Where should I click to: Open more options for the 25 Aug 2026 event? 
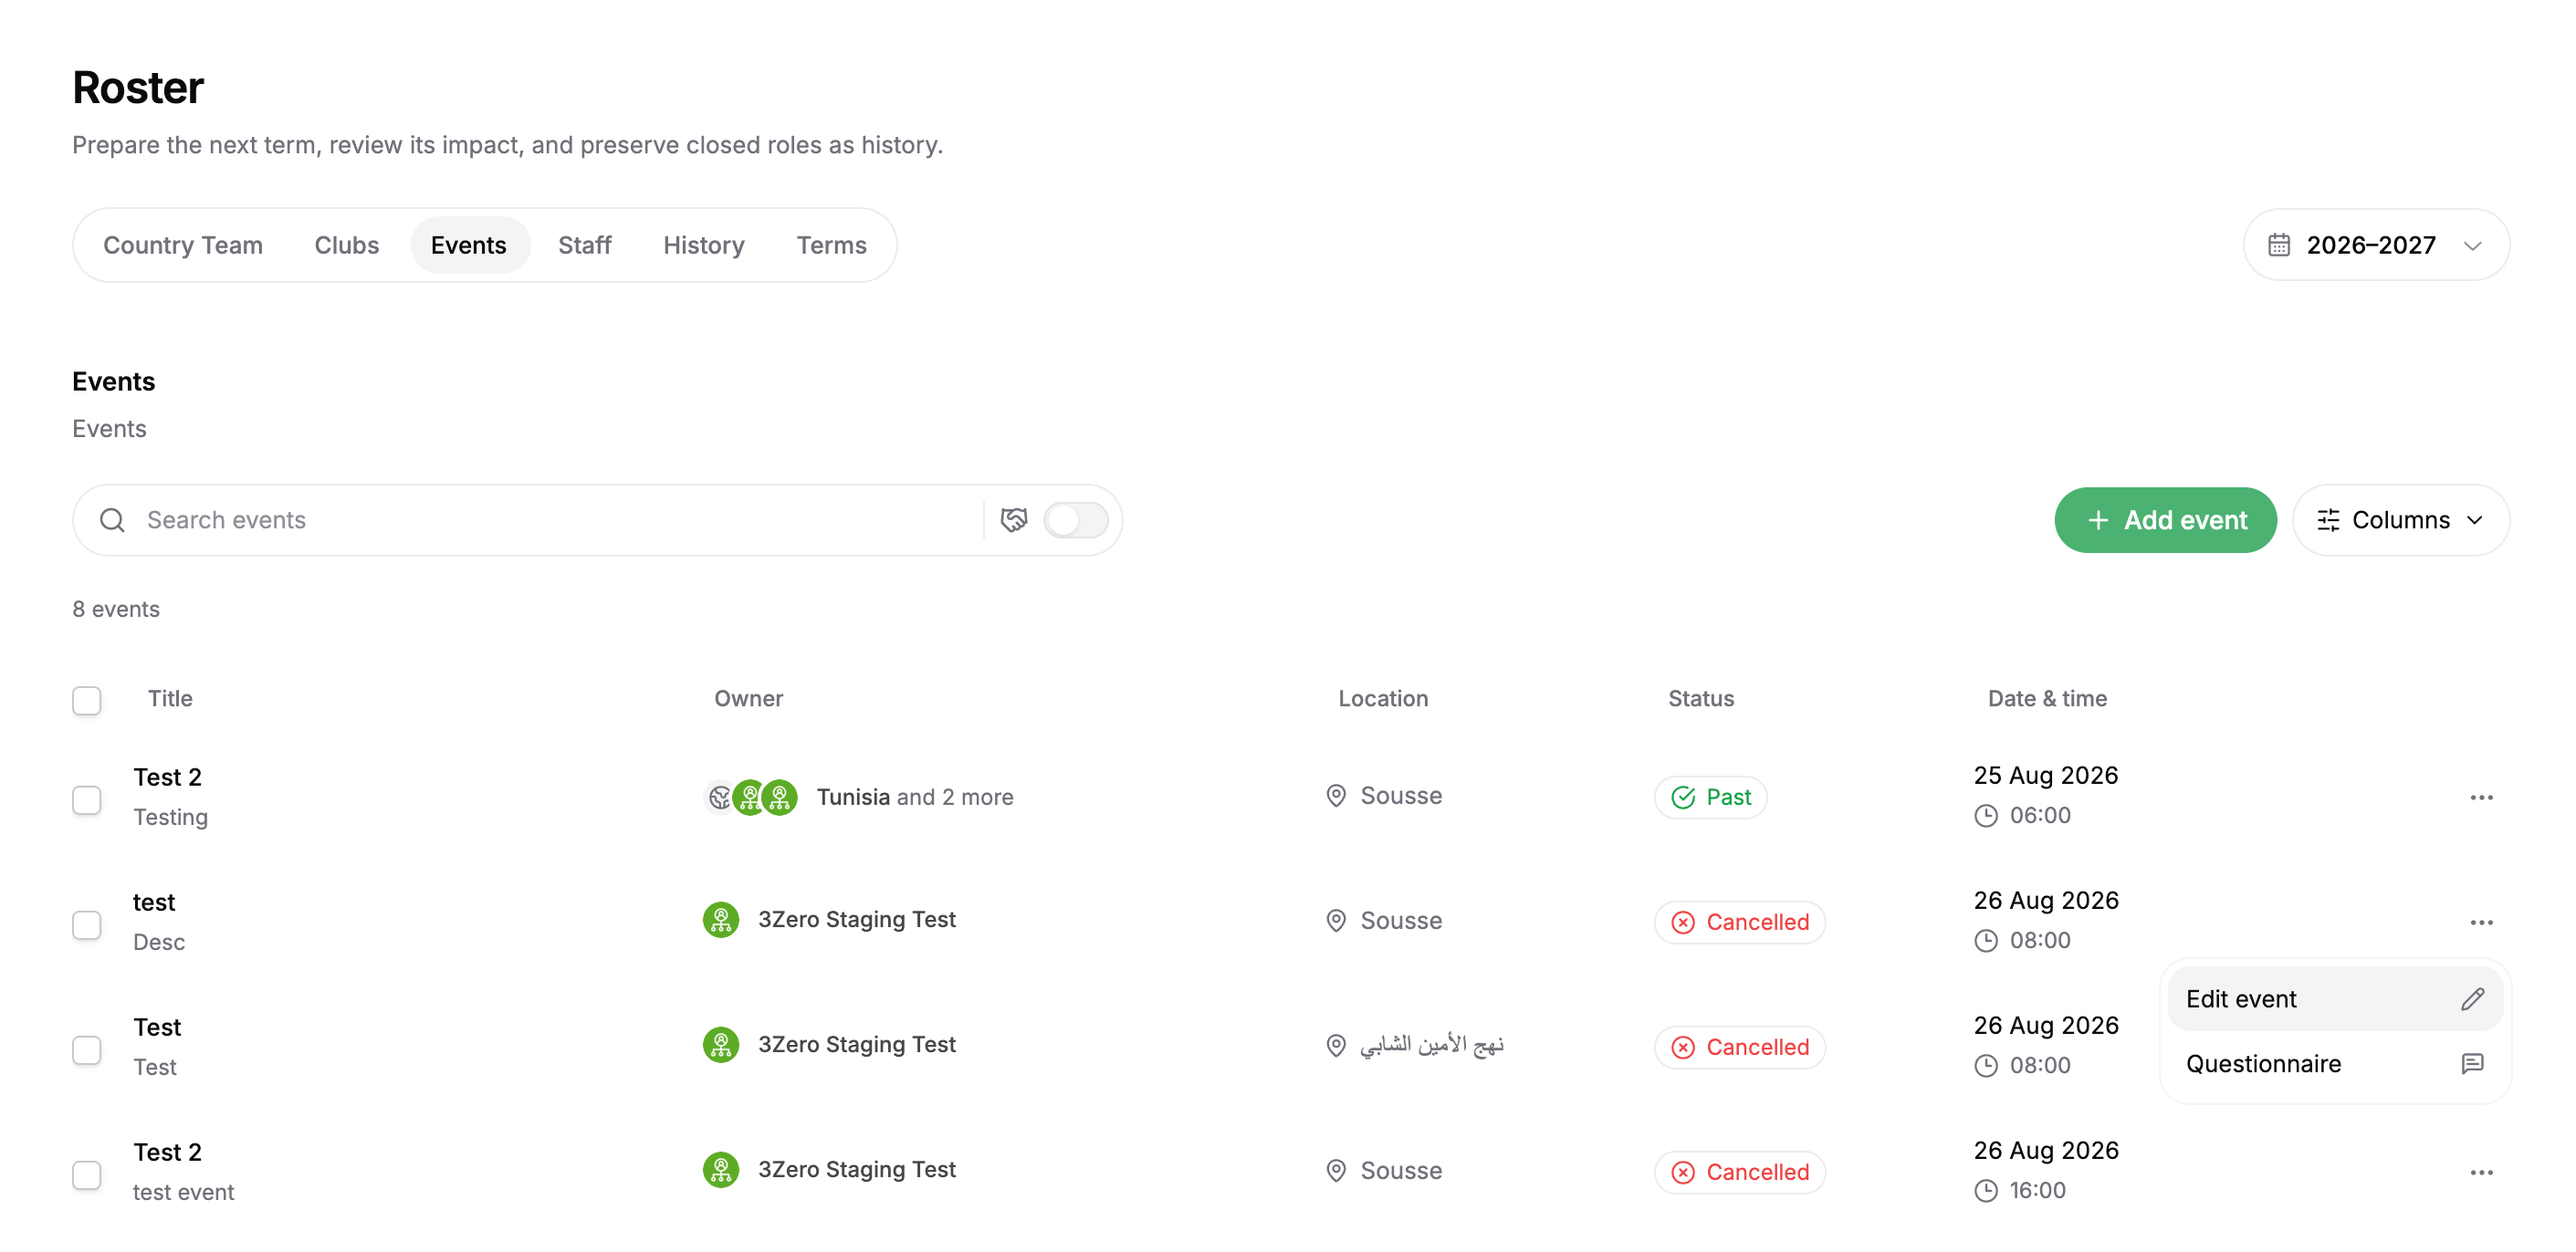coord(2481,798)
